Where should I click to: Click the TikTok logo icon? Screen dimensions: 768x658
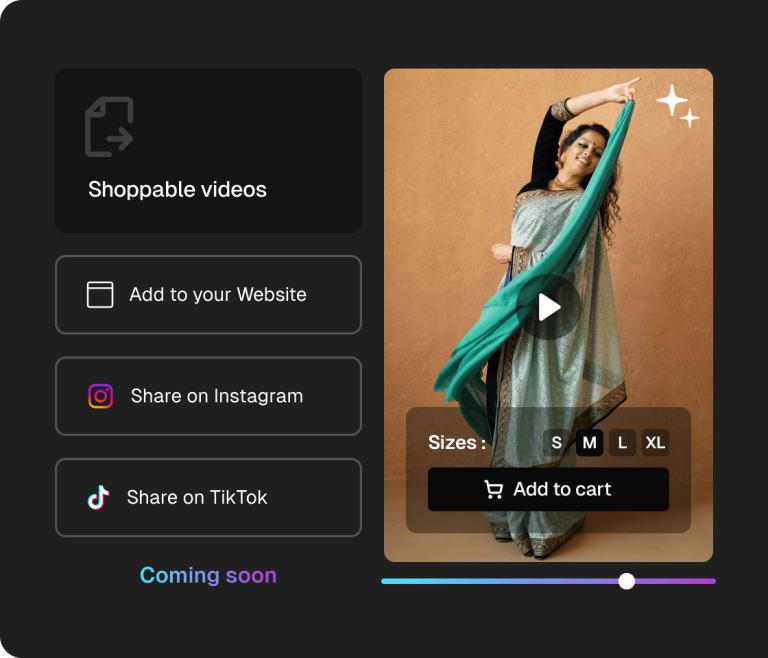(x=98, y=497)
